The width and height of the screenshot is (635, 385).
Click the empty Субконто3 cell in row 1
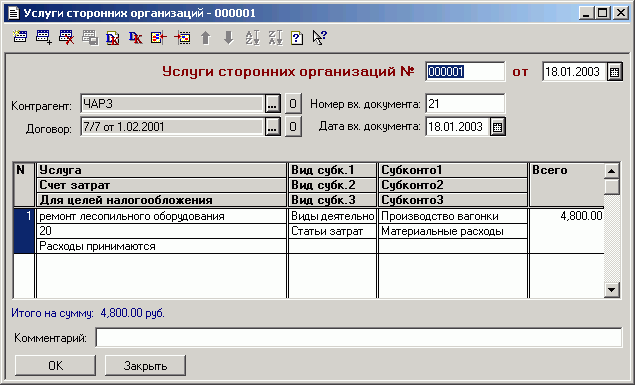(453, 246)
